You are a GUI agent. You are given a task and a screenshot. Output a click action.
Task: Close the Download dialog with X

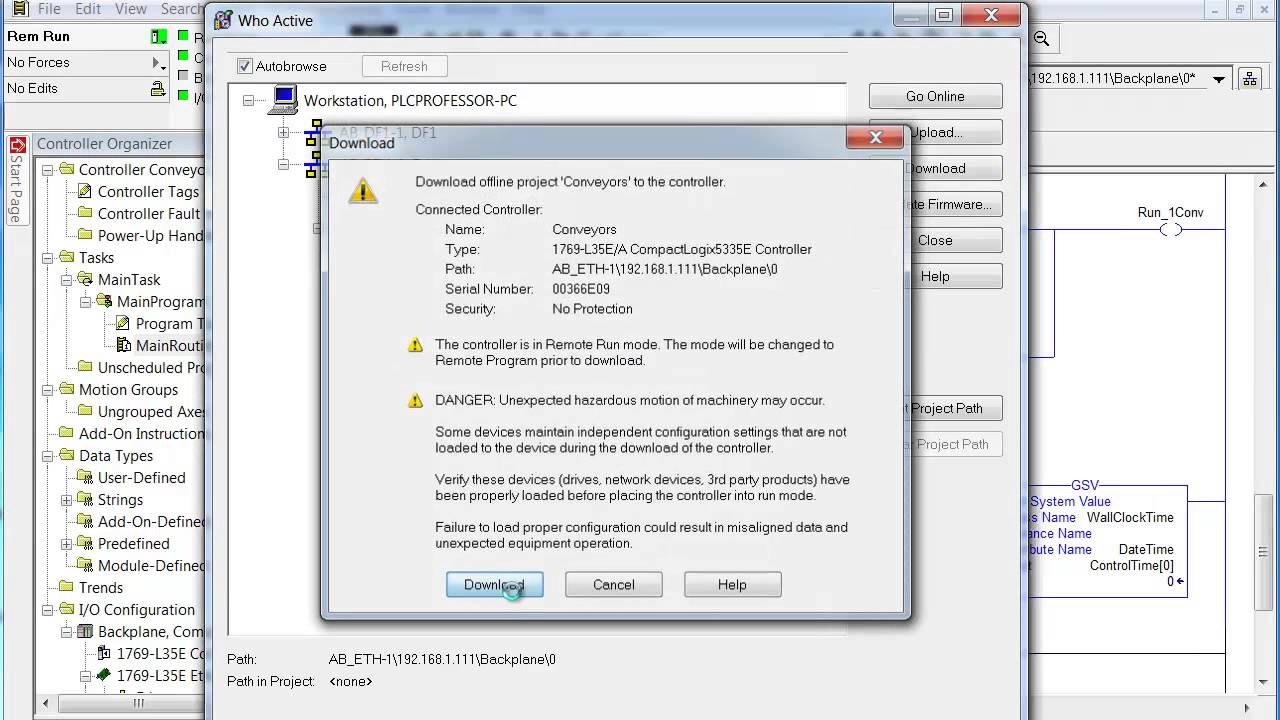click(x=875, y=138)
